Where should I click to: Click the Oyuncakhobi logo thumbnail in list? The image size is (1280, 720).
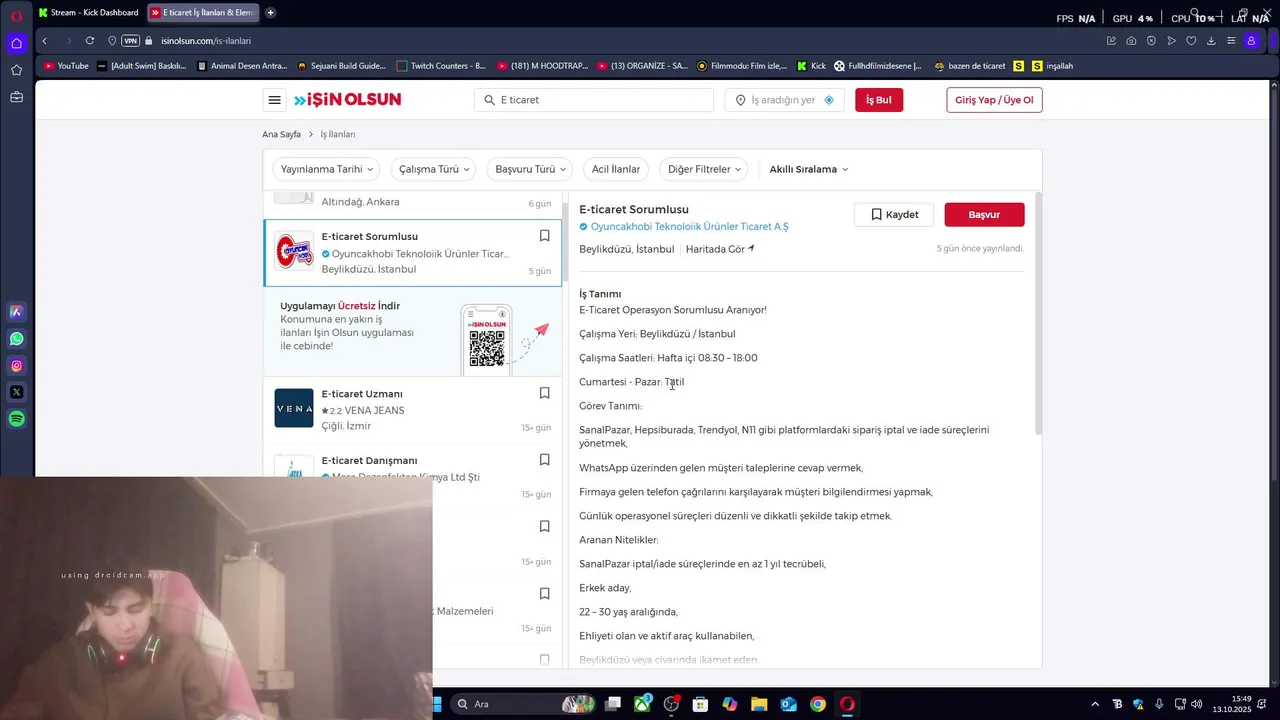click(x=294, y=252)
